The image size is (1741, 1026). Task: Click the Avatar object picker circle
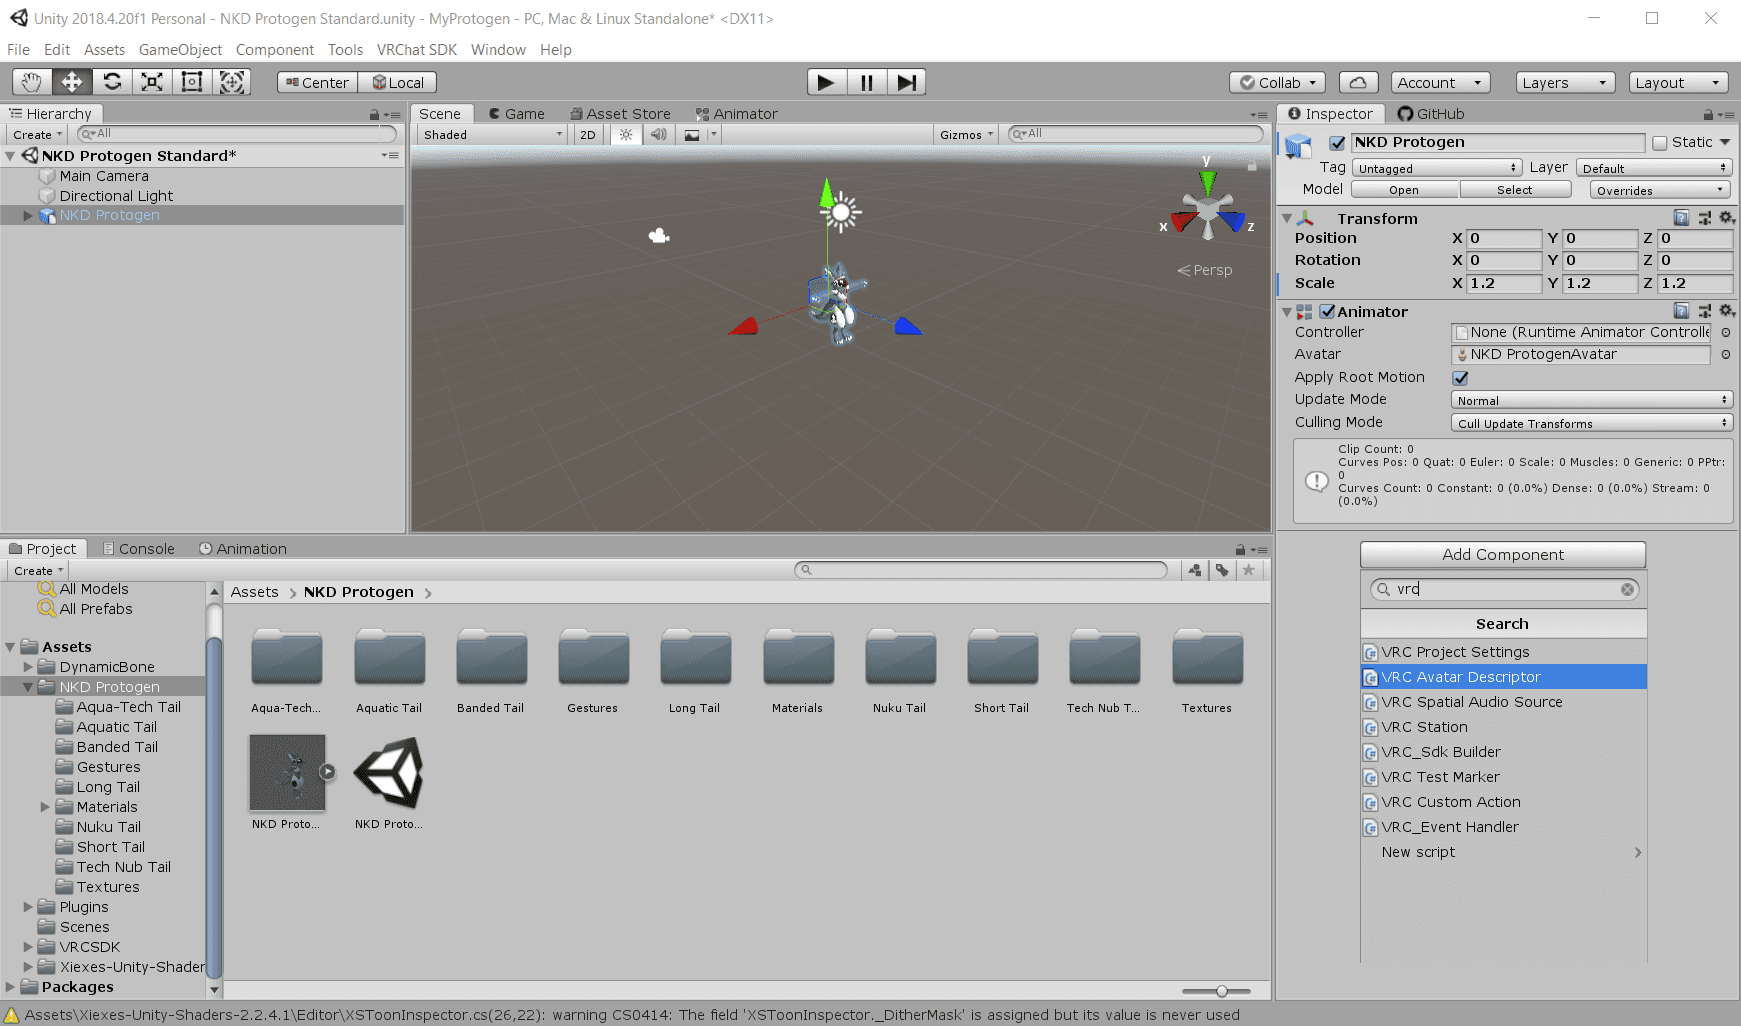(x=1726, y=354)
